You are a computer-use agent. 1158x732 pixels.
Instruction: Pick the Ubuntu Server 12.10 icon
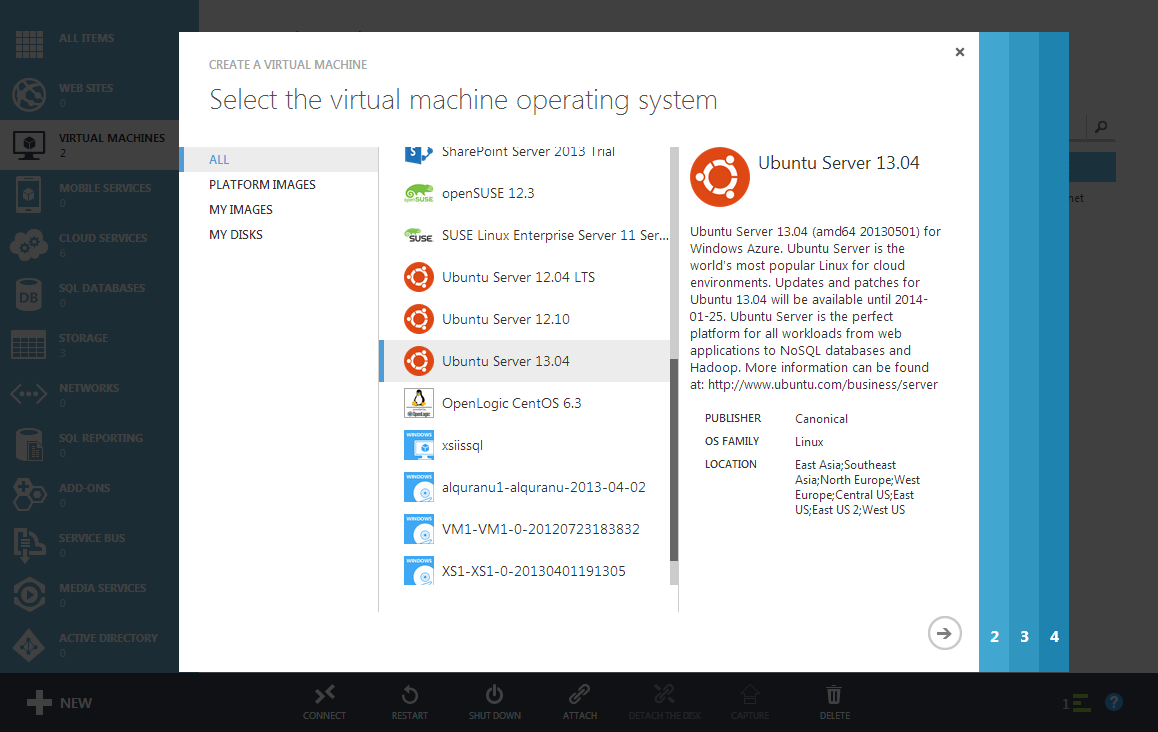pos(418,319)
